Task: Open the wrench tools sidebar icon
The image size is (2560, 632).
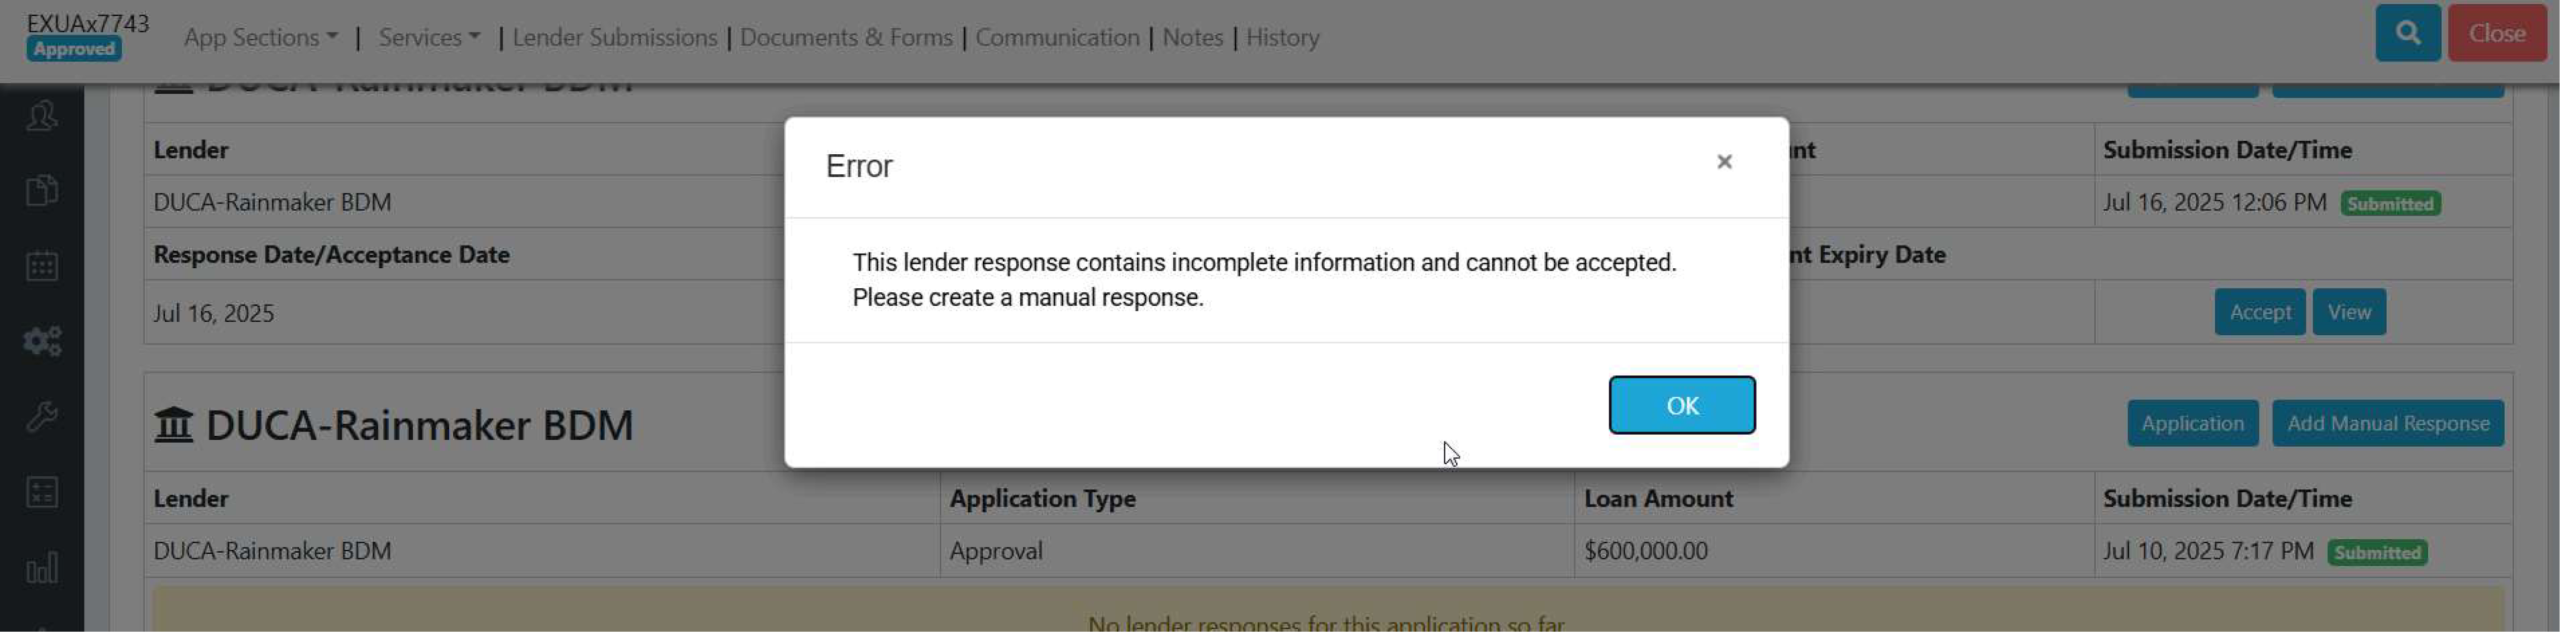Action: point(42,416)
